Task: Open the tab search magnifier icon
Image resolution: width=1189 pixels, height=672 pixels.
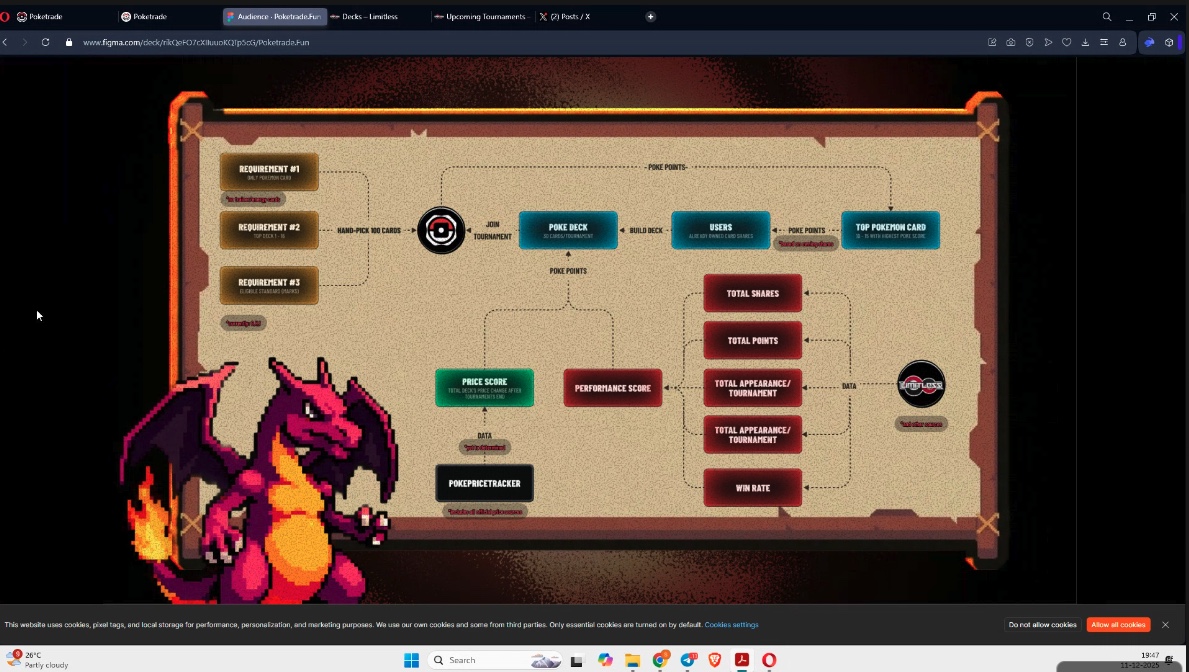Action: 1107,17
